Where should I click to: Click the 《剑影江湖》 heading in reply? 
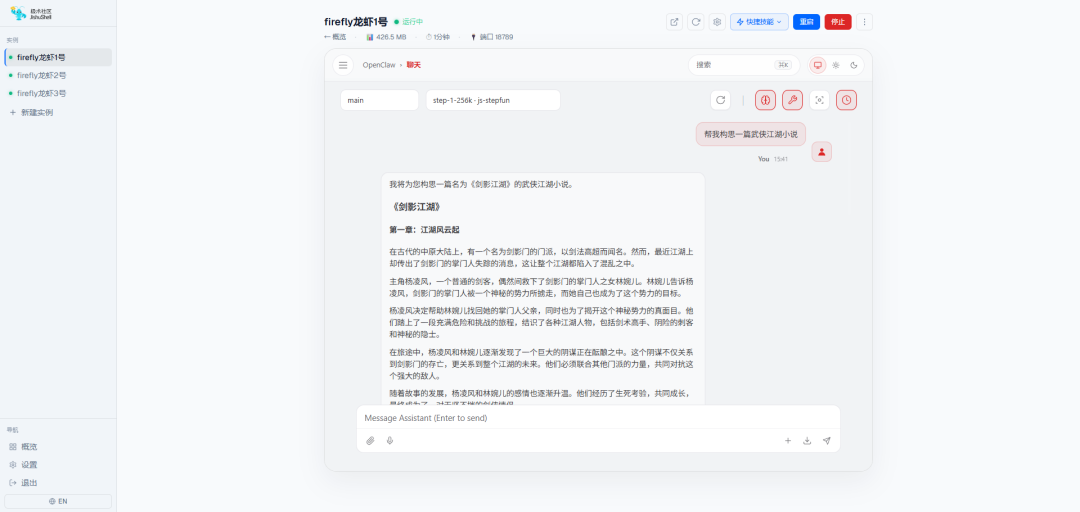click(x=415, y=207)
